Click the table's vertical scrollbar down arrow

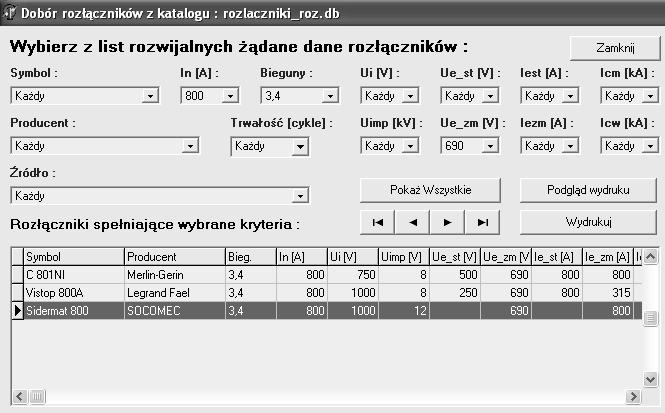point(651,379)
